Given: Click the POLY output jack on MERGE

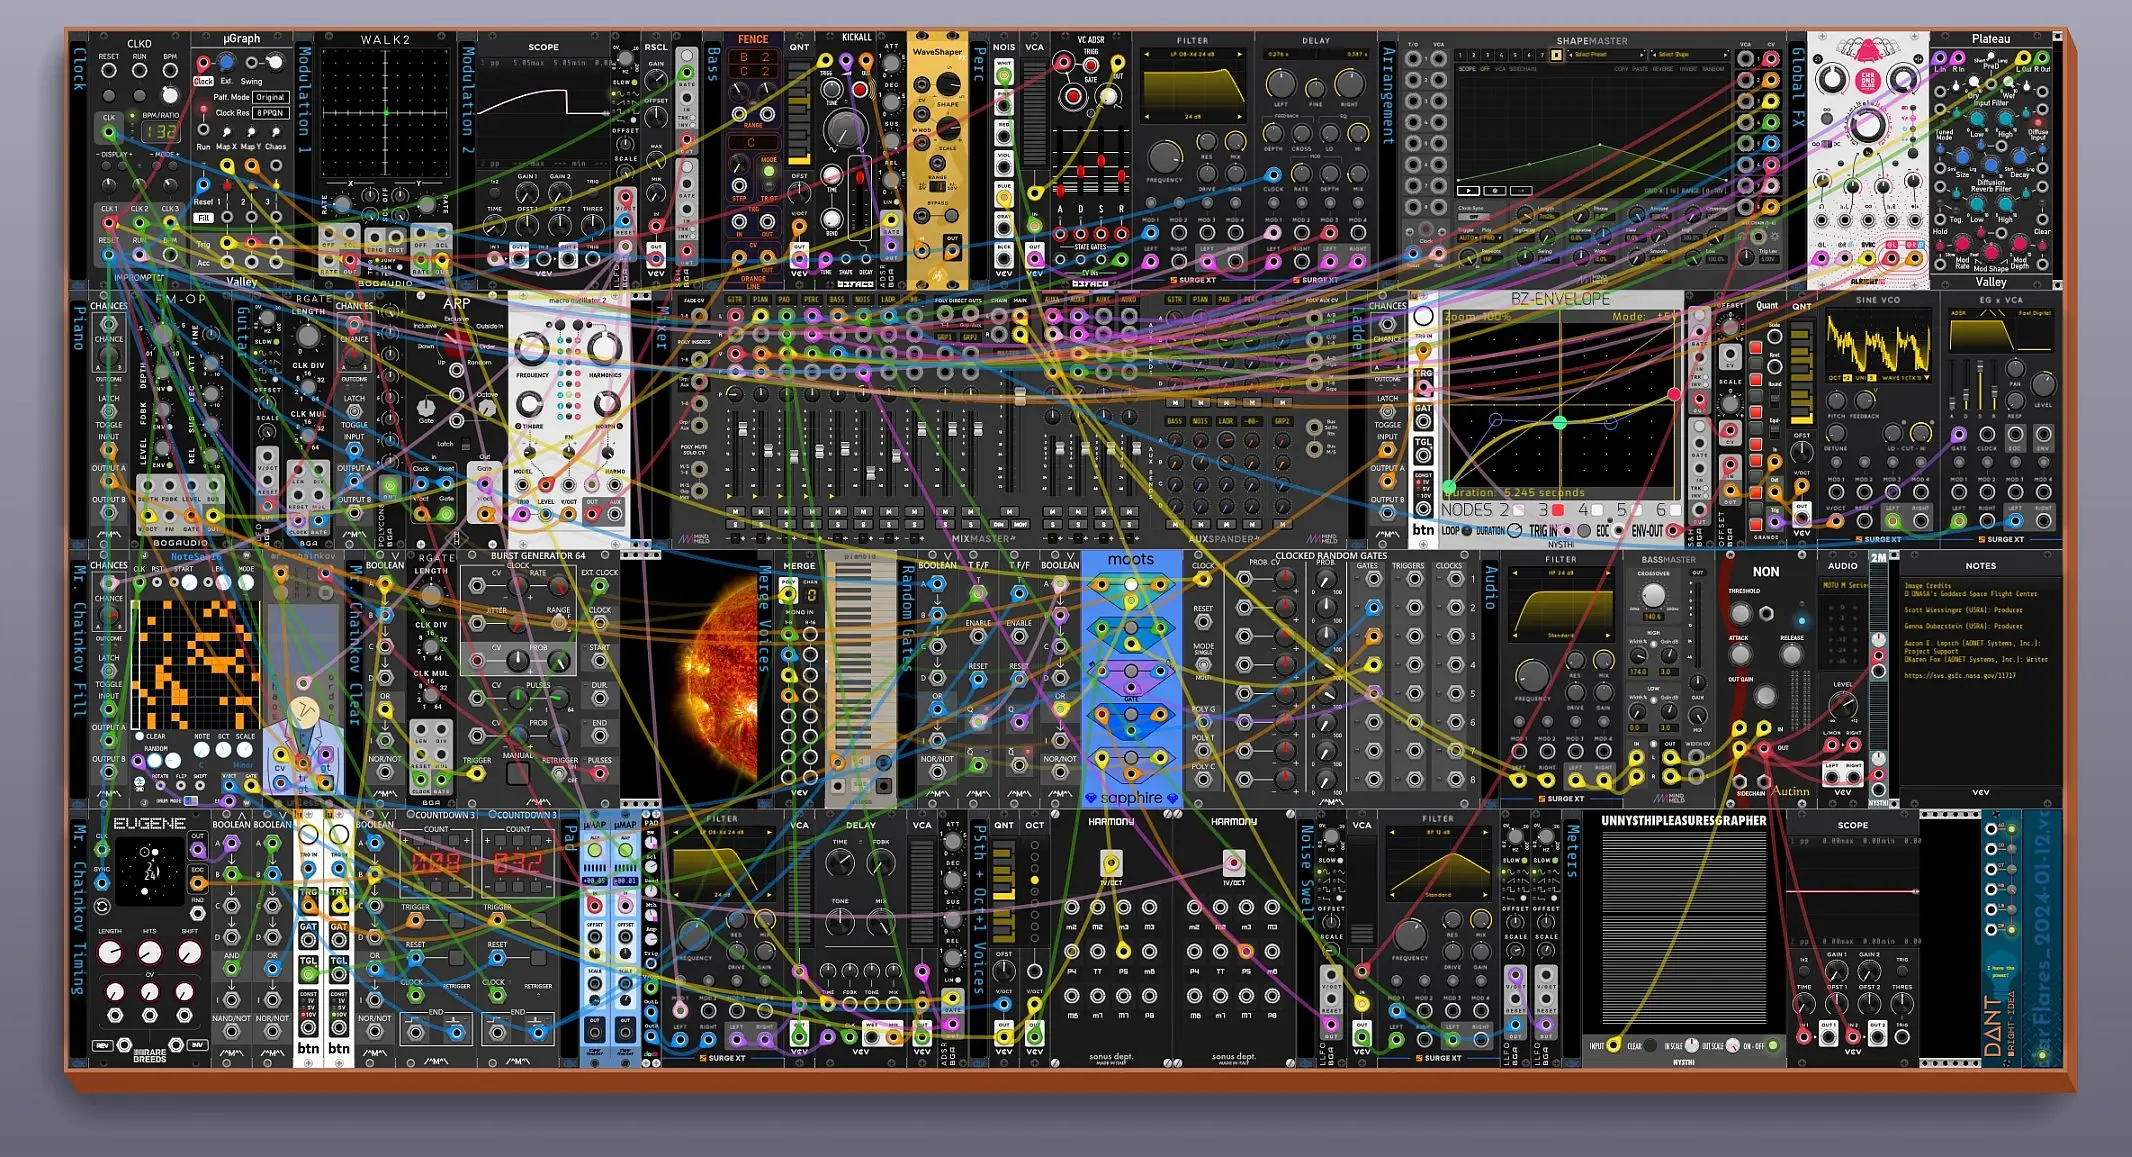Looking at the screenshot, I should [789, 594].
